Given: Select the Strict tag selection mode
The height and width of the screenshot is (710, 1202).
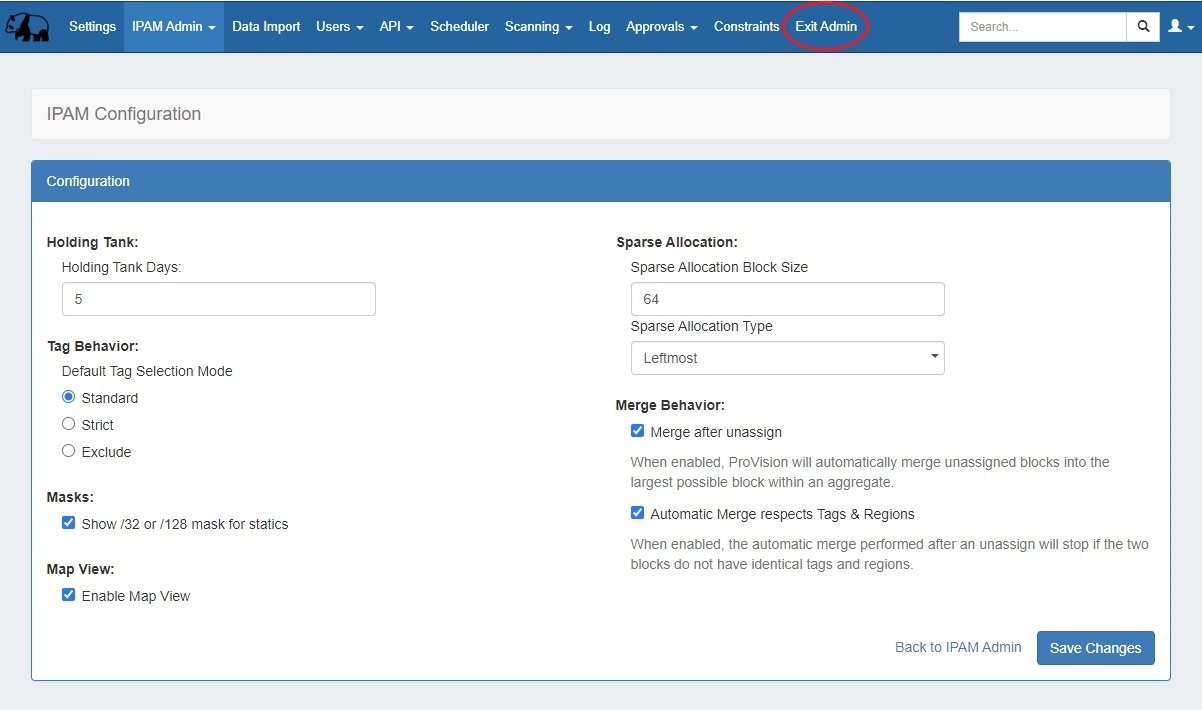Looking at the screenshot, I should (x=69, y=424).
